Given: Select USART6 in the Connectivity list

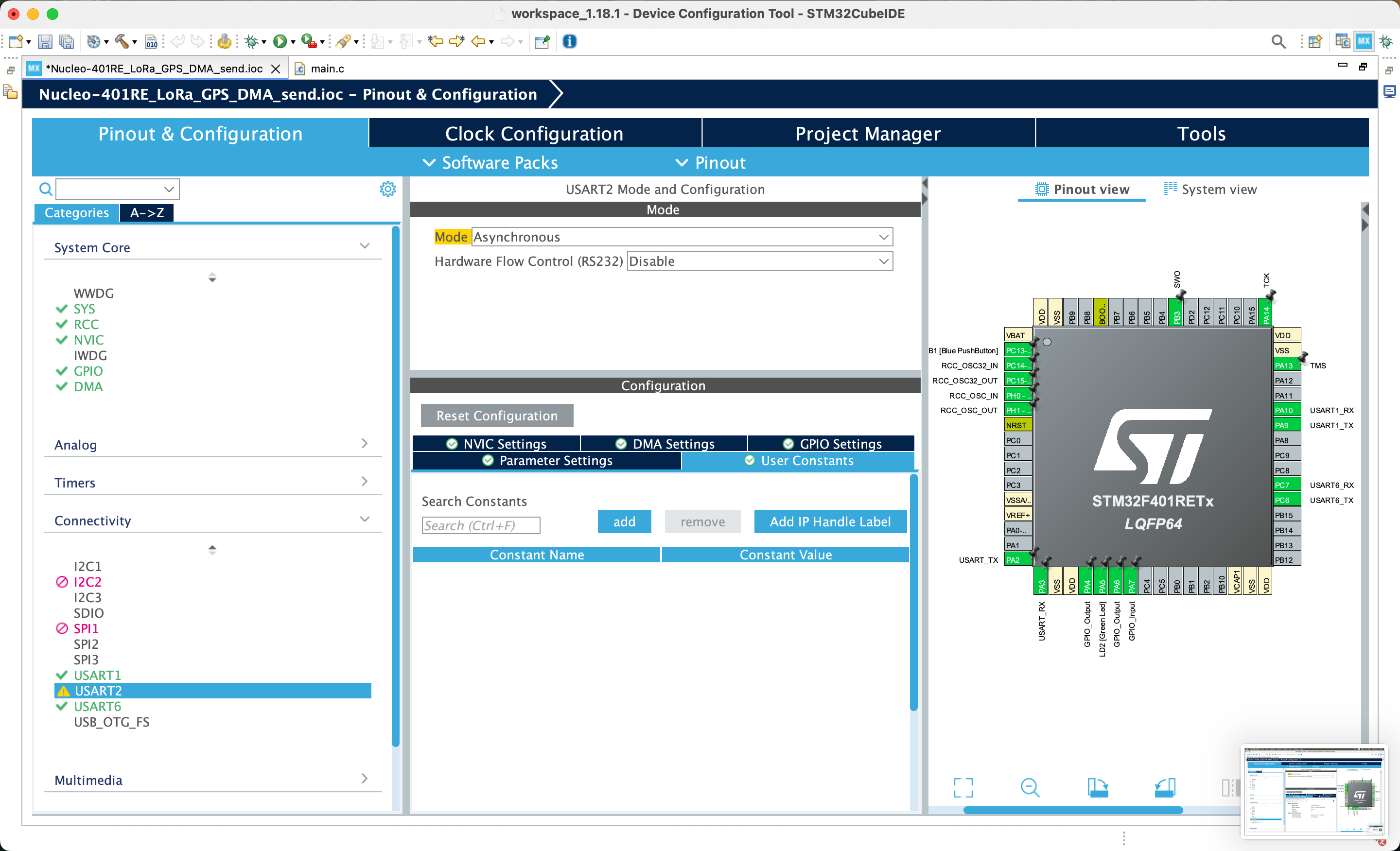Looking at the screenshot, I should point(97,706).
